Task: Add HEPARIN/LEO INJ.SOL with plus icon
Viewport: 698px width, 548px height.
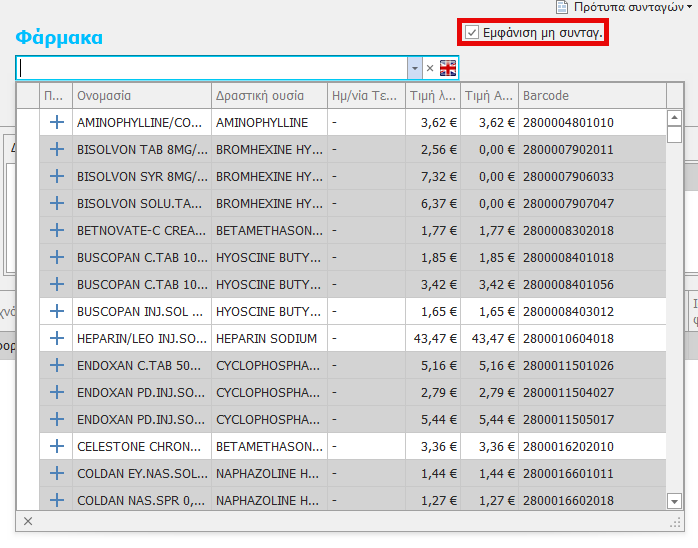Action: 56,339
